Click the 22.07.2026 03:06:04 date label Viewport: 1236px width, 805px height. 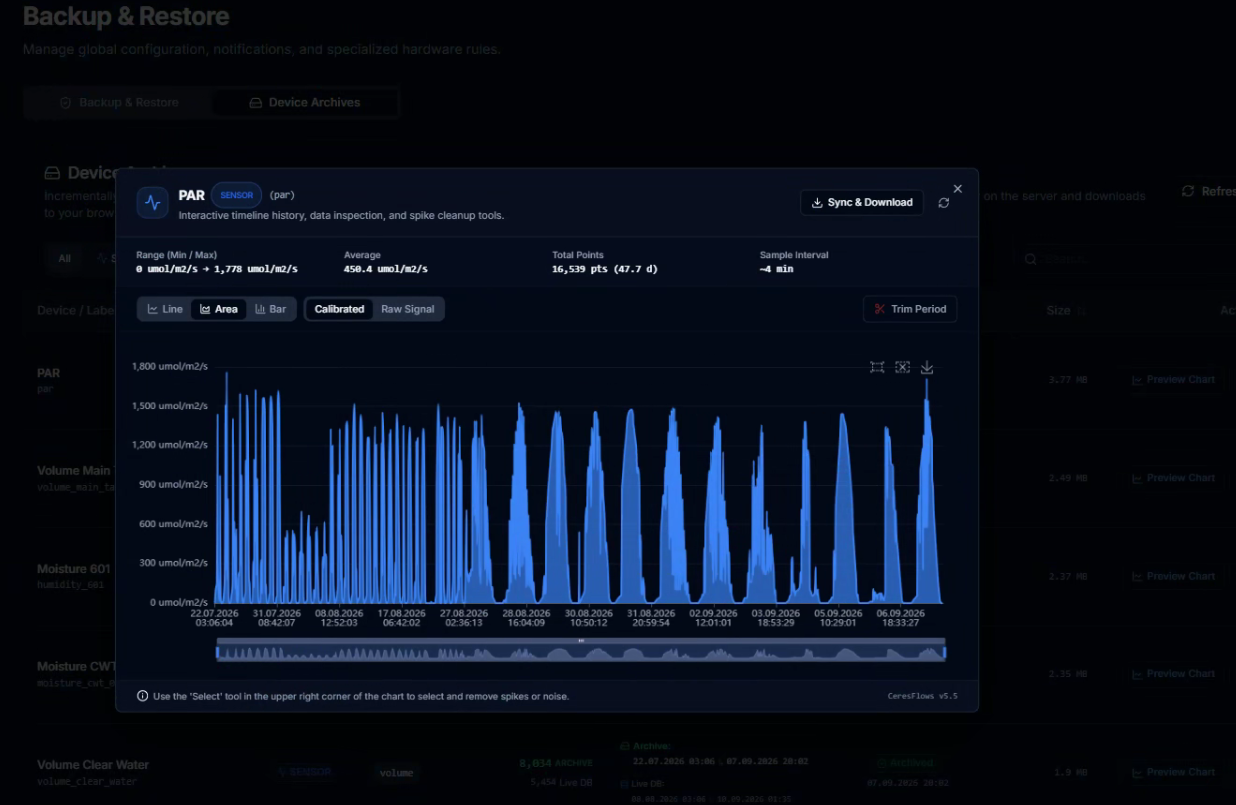click(x=215, y=618)
